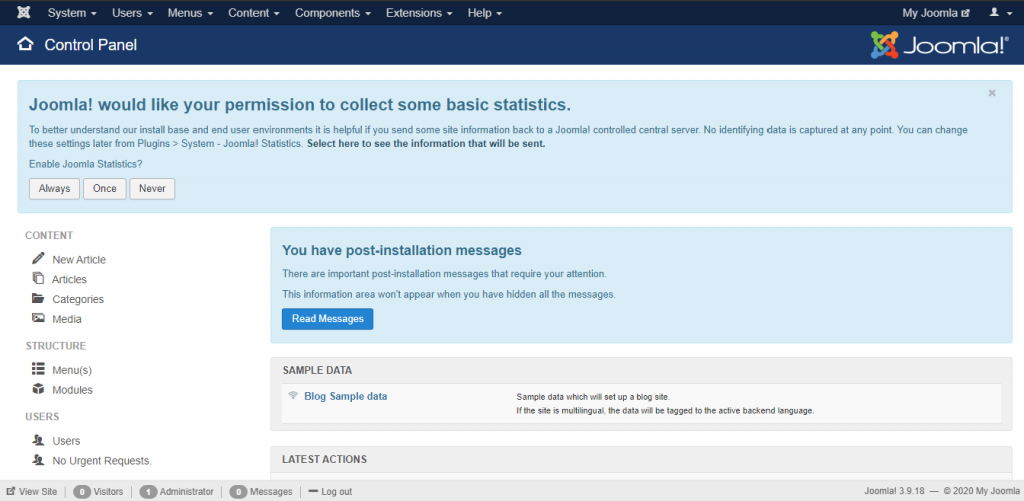
Task: Click the Blog Sample data wifi icon
Action: coord(293,395)
